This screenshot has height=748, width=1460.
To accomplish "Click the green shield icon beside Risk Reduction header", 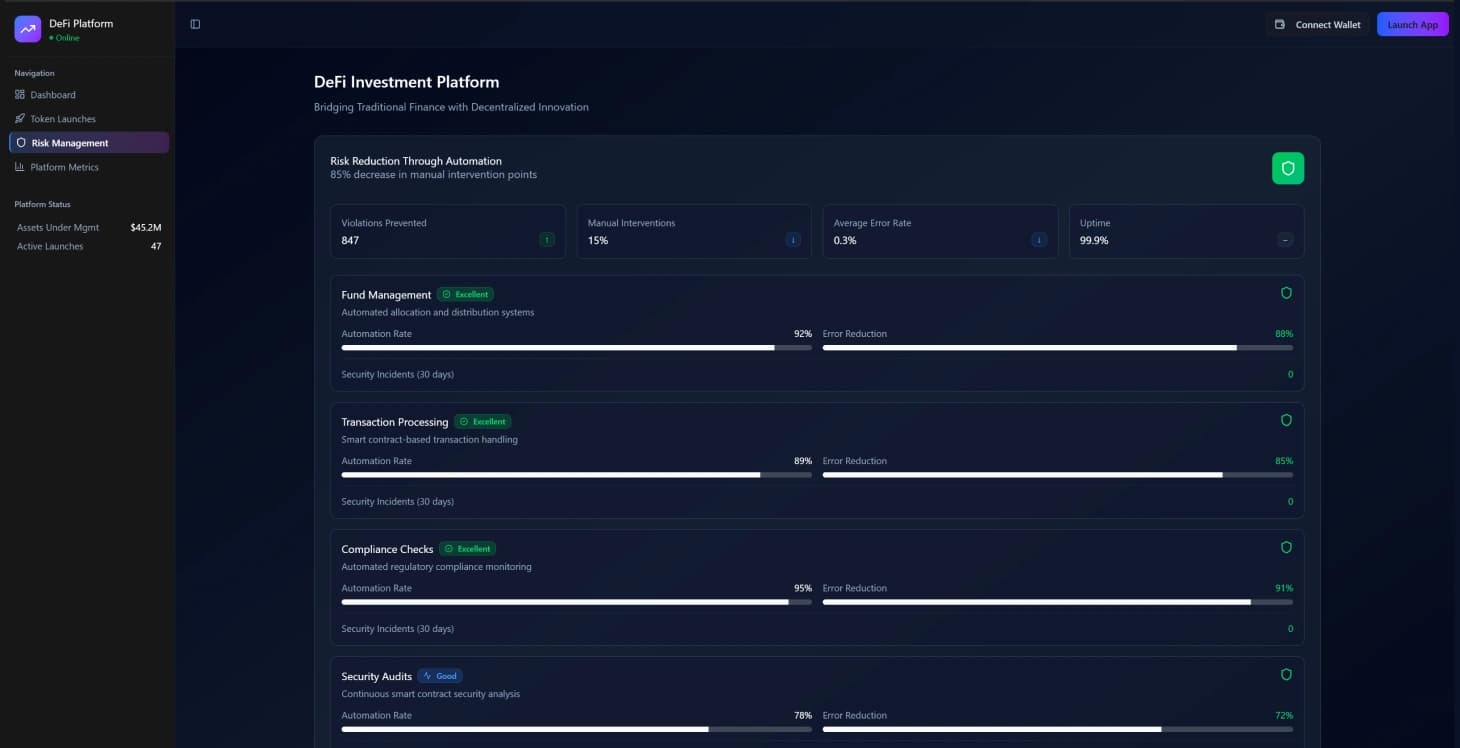I will [x=1288, y=168].
